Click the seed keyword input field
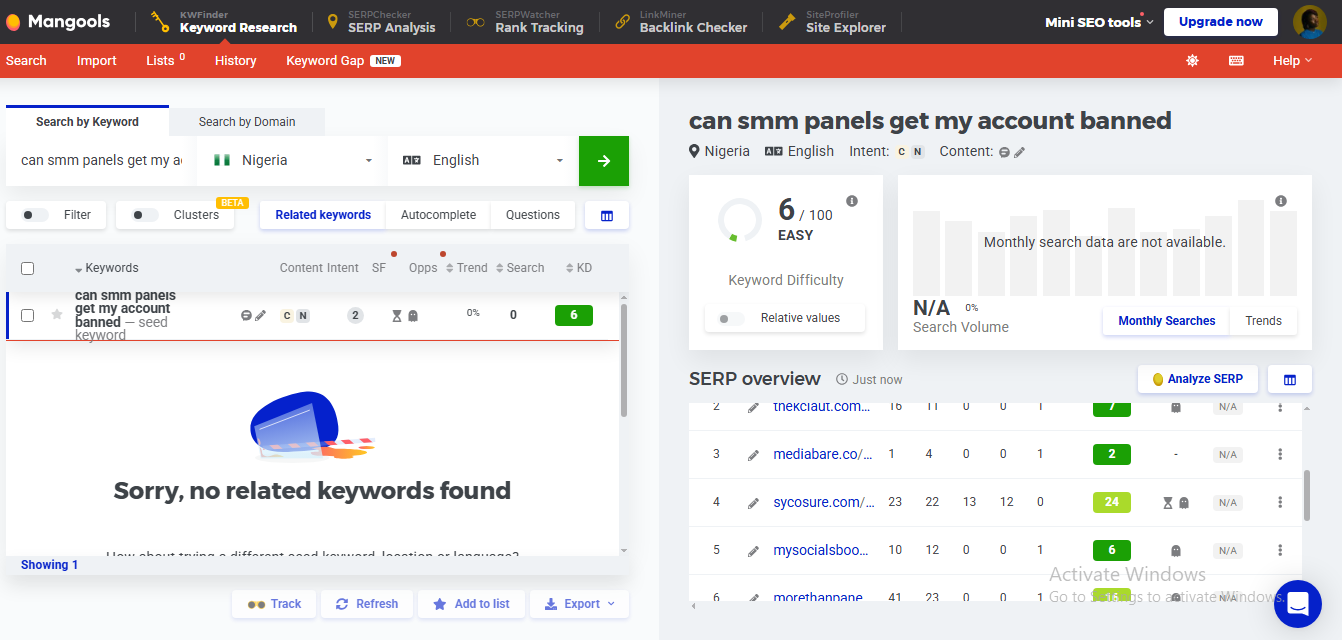1342x640 pixels. (x=100, y=161)
